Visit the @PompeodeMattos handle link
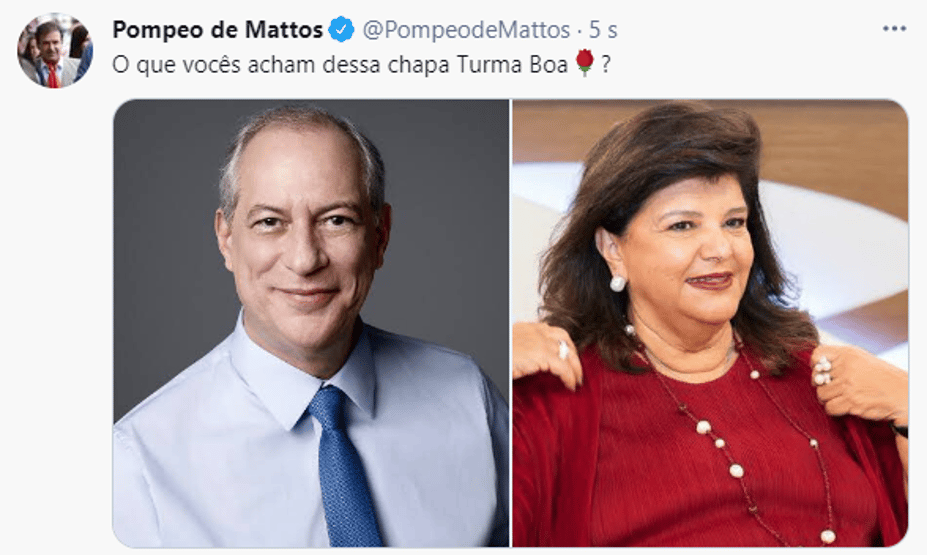927x555 pixels. (466, 30)
